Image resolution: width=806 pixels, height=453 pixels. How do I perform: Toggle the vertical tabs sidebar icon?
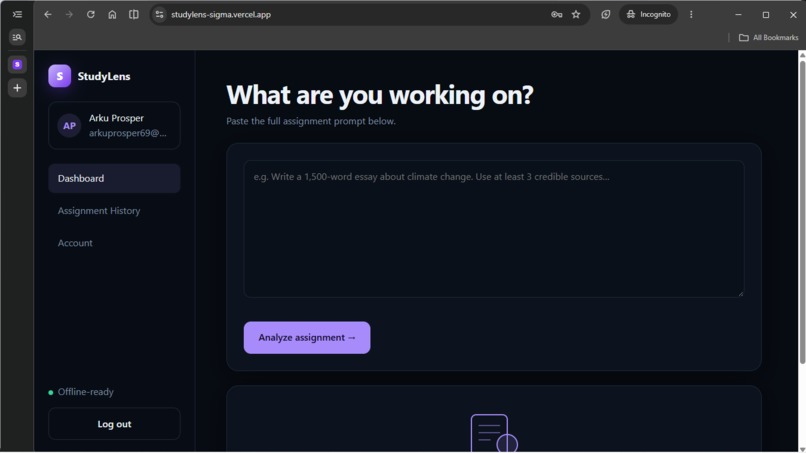pyautogui.click(x=17, y=14)
